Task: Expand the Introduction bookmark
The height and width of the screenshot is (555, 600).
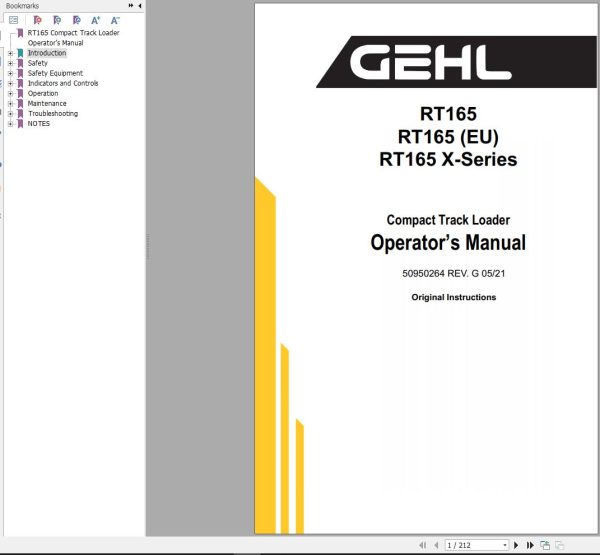Action: tap(10, 53)
